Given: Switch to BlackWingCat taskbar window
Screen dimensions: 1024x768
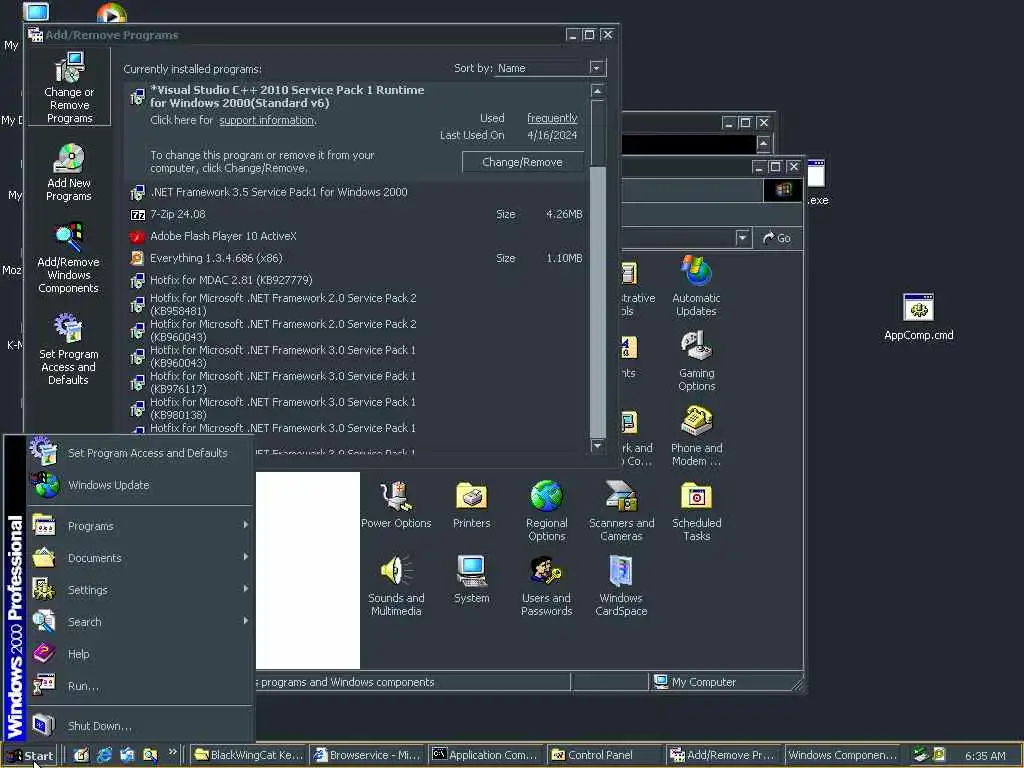Looking at the screenshot, I should tap(249, 755).
